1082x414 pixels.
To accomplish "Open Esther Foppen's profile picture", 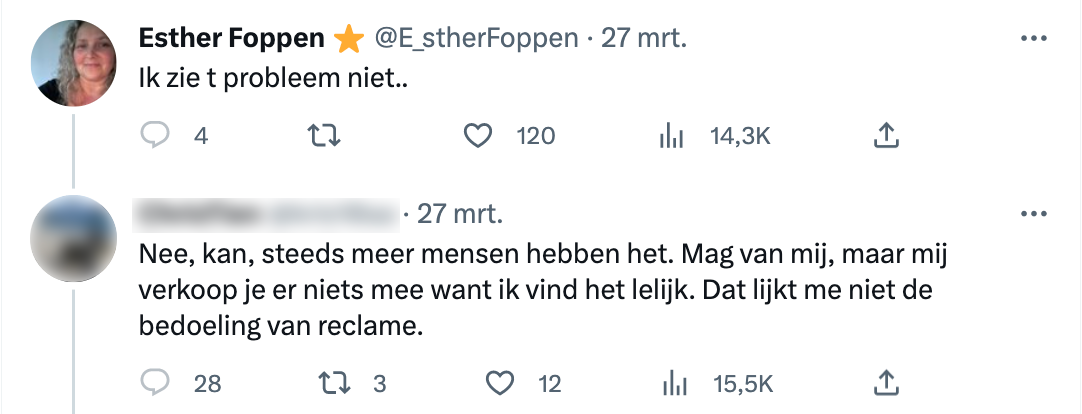I will point(75,63).
